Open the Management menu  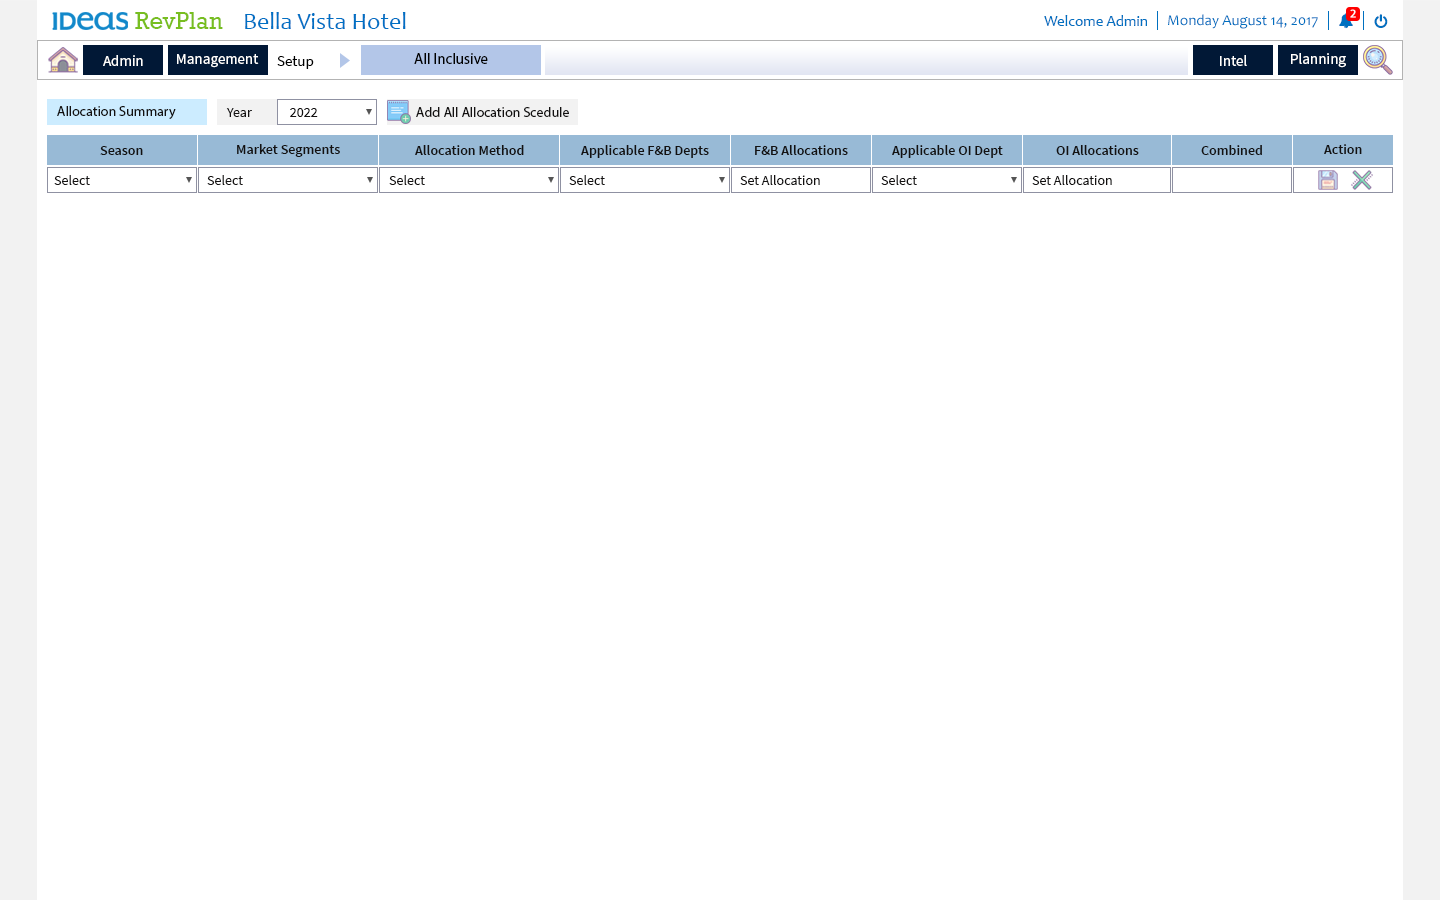217,60
